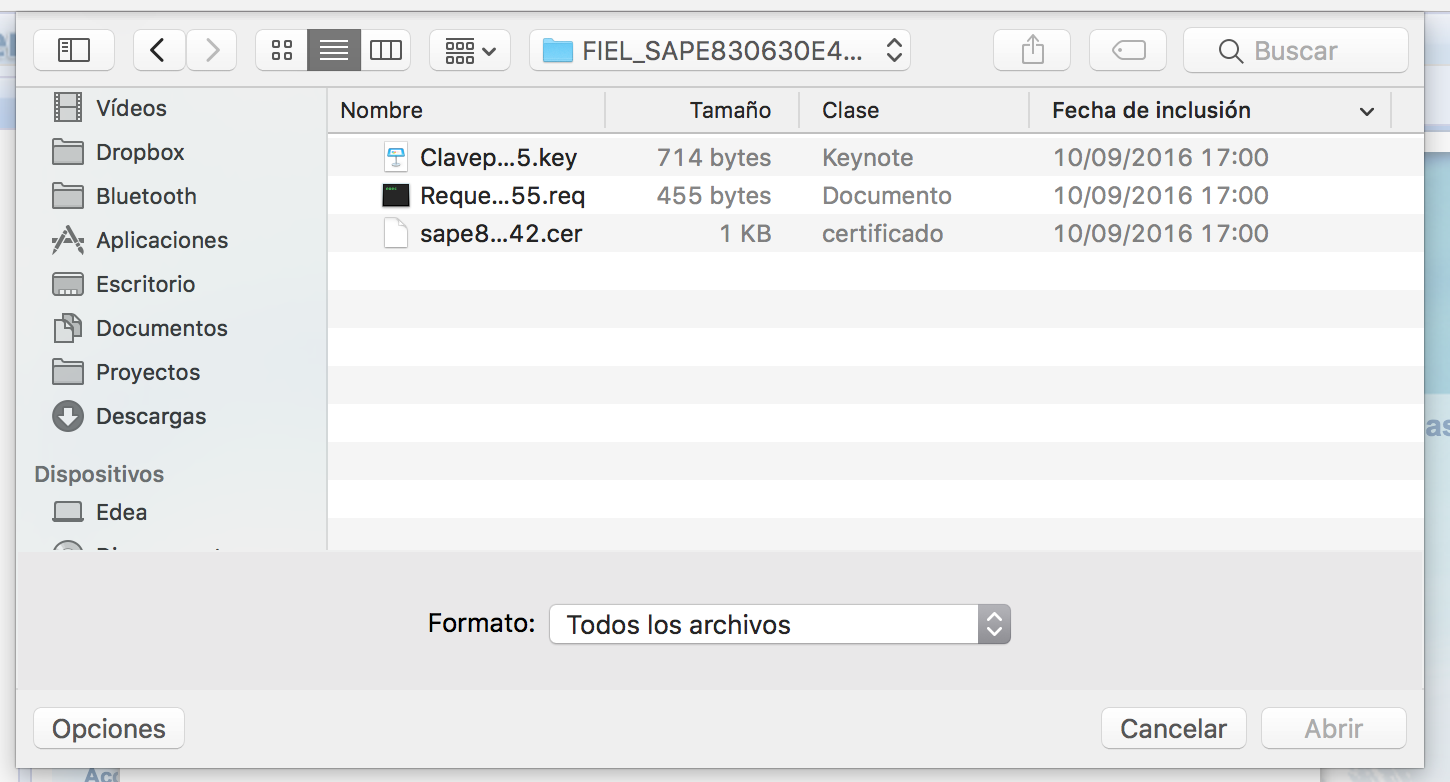This screenshot has height=782, width=1450.
Task: Switch to list view
Action: (334, 50)
